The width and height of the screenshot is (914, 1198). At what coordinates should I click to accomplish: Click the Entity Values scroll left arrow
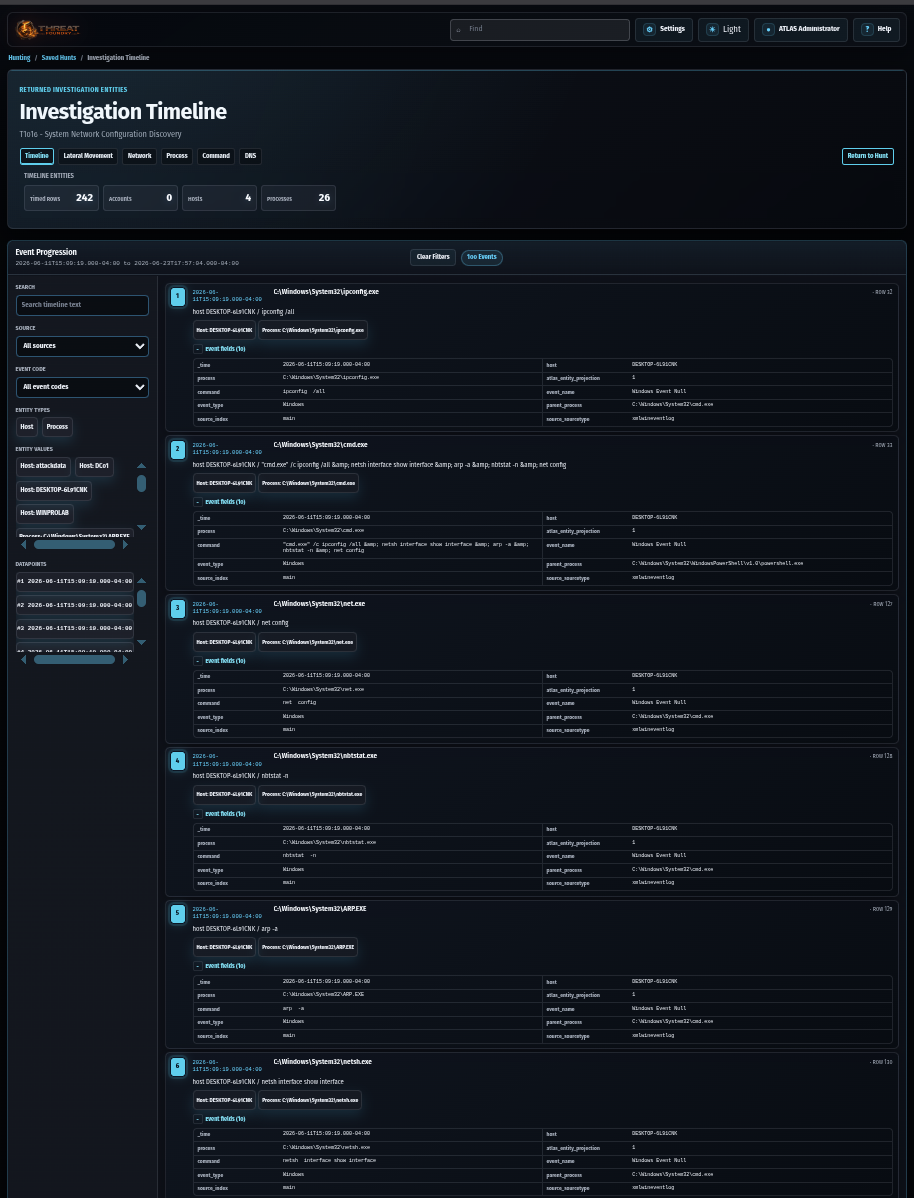click(x=23, y=545)
